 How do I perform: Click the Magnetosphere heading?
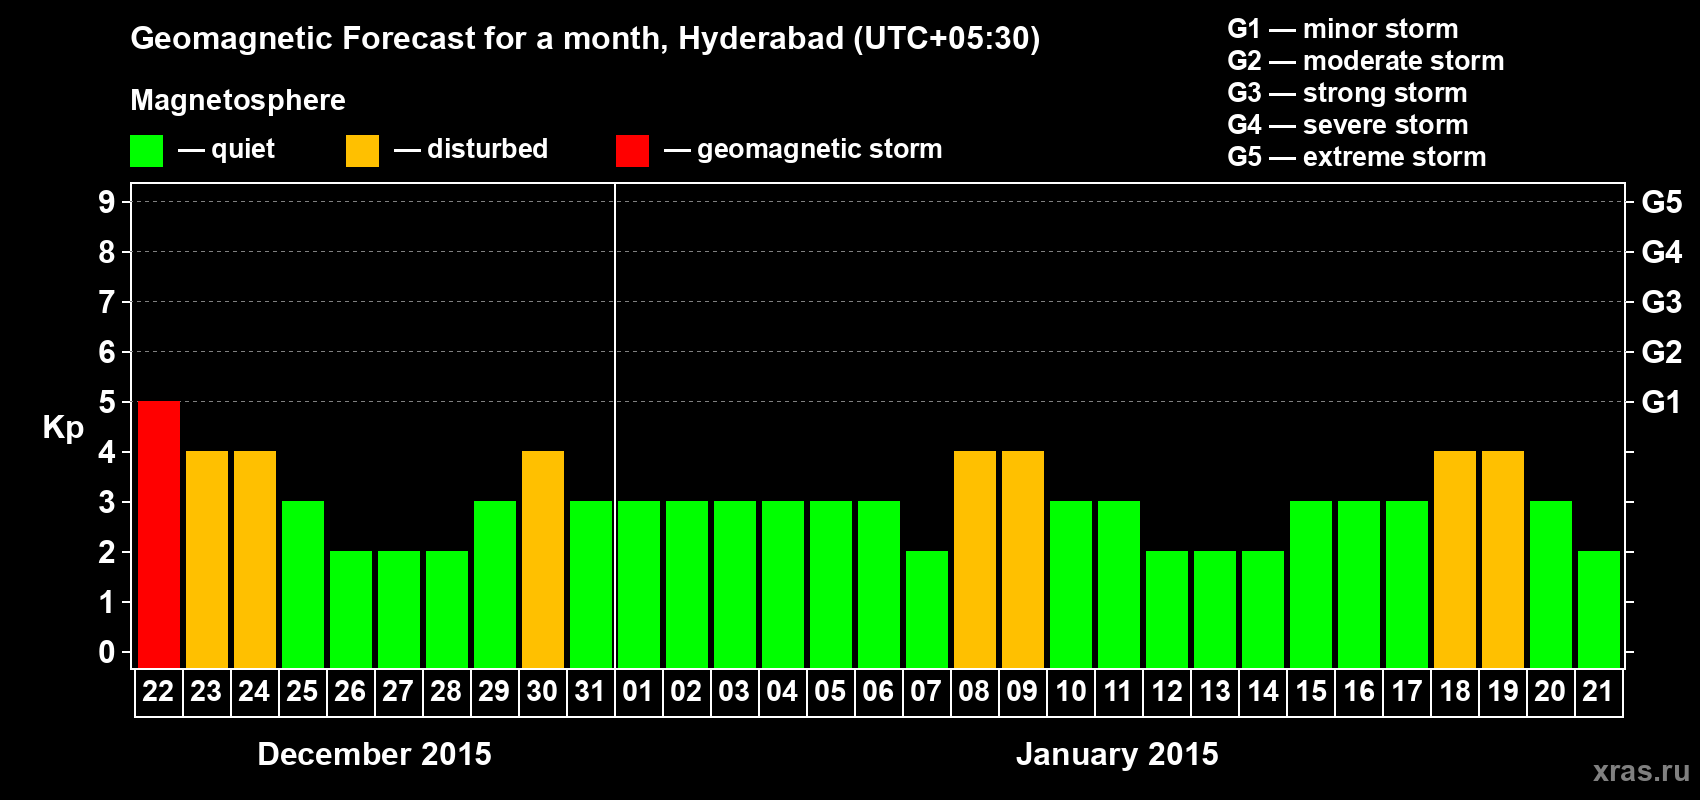(238, 101)
